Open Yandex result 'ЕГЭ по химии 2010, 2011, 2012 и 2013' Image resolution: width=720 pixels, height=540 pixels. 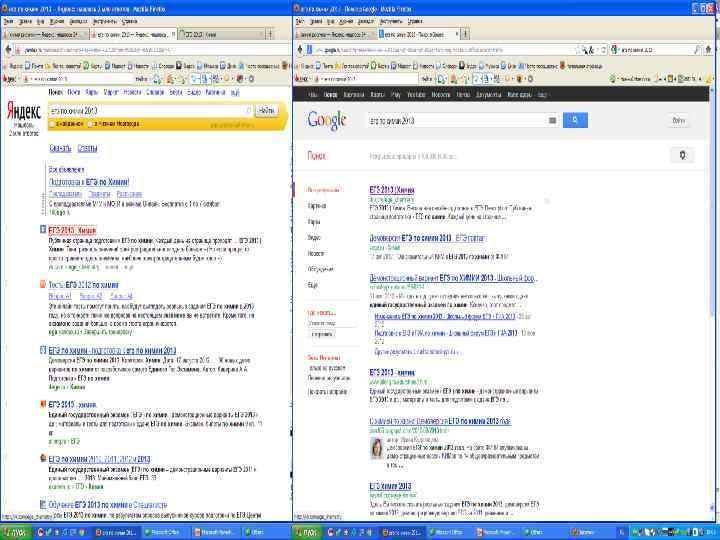click(x=99, y=459)
